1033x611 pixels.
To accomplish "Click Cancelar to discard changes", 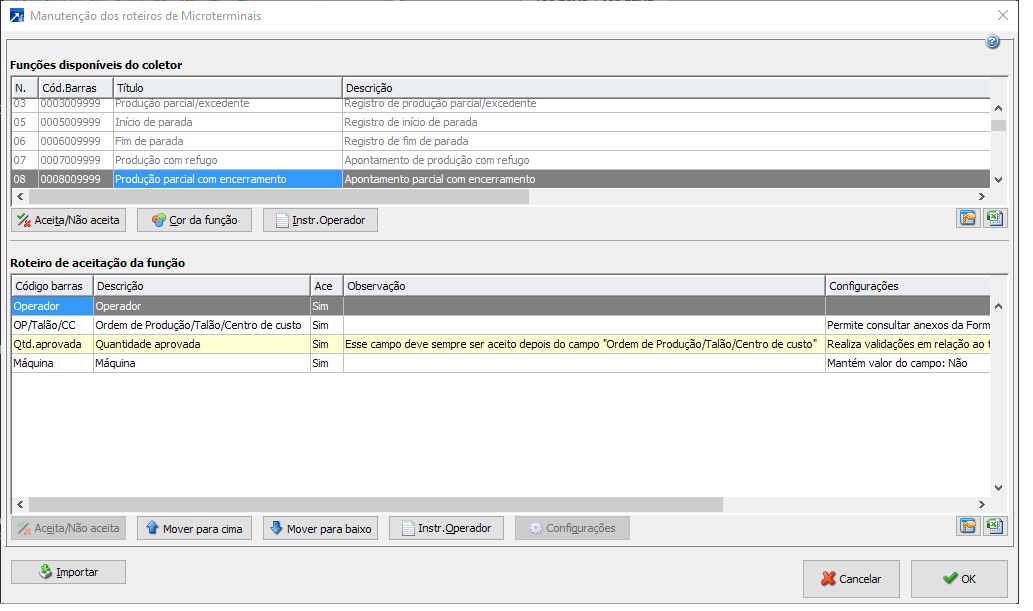I will point(851,578).
